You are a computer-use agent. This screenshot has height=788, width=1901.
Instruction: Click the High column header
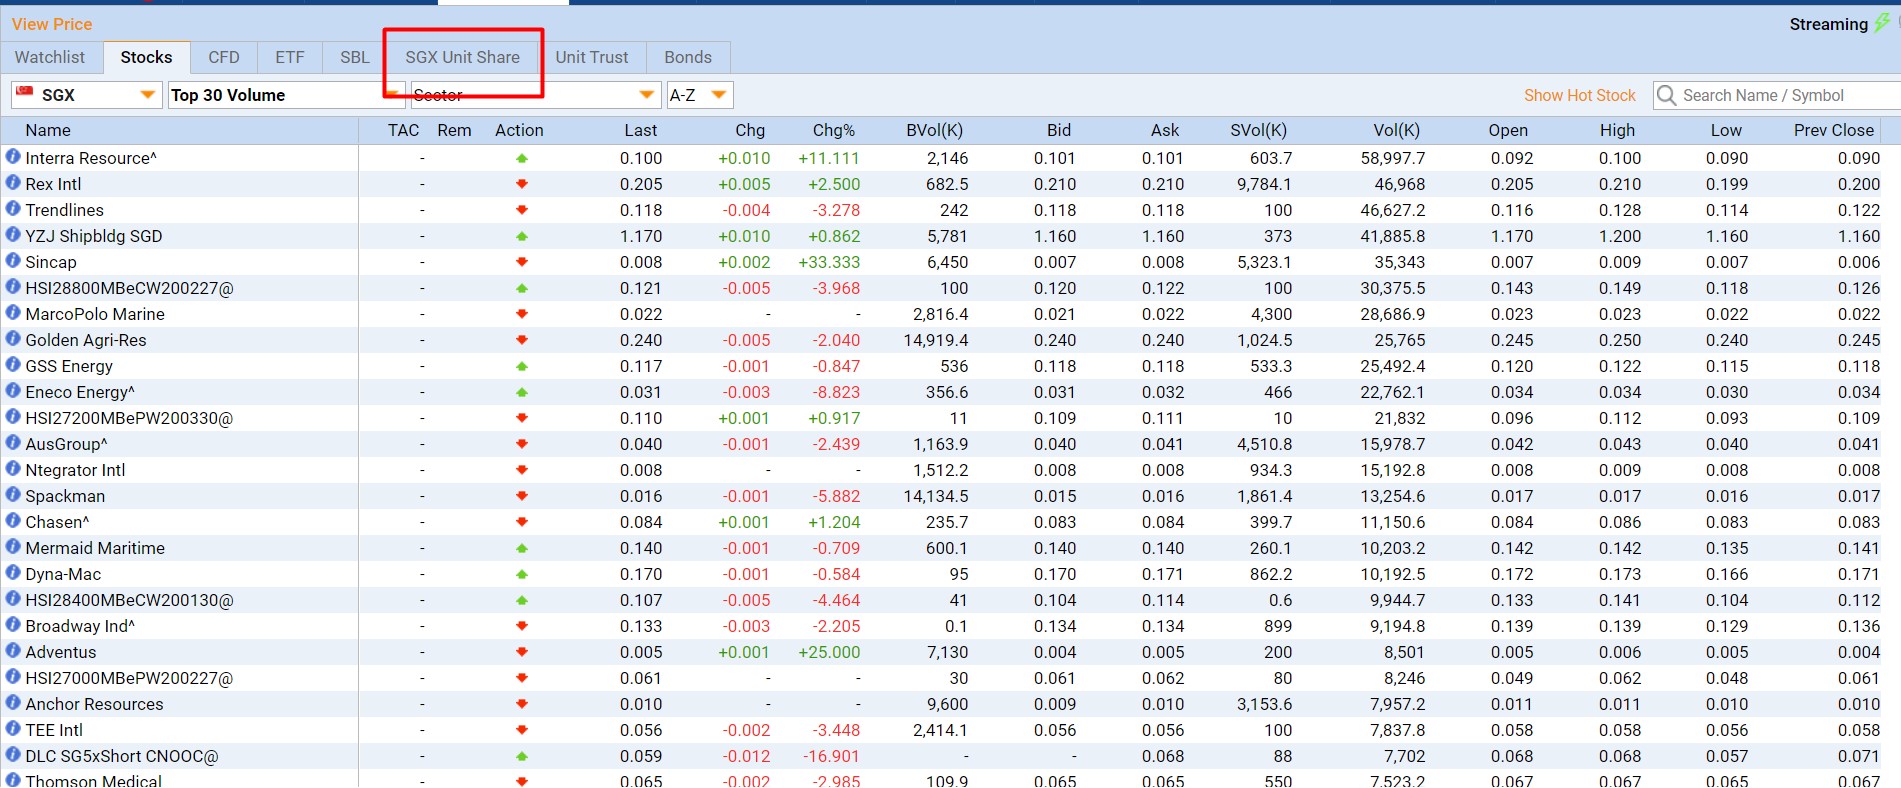tap(1617, 130)
